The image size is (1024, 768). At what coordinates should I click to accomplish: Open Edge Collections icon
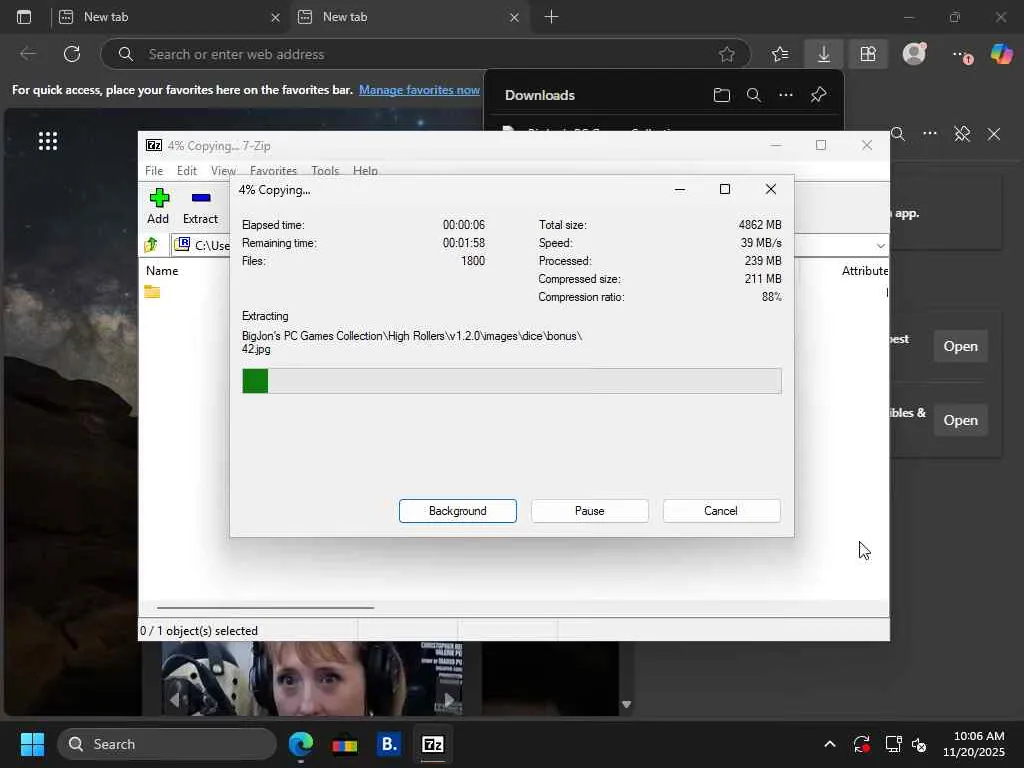(868, 54)
